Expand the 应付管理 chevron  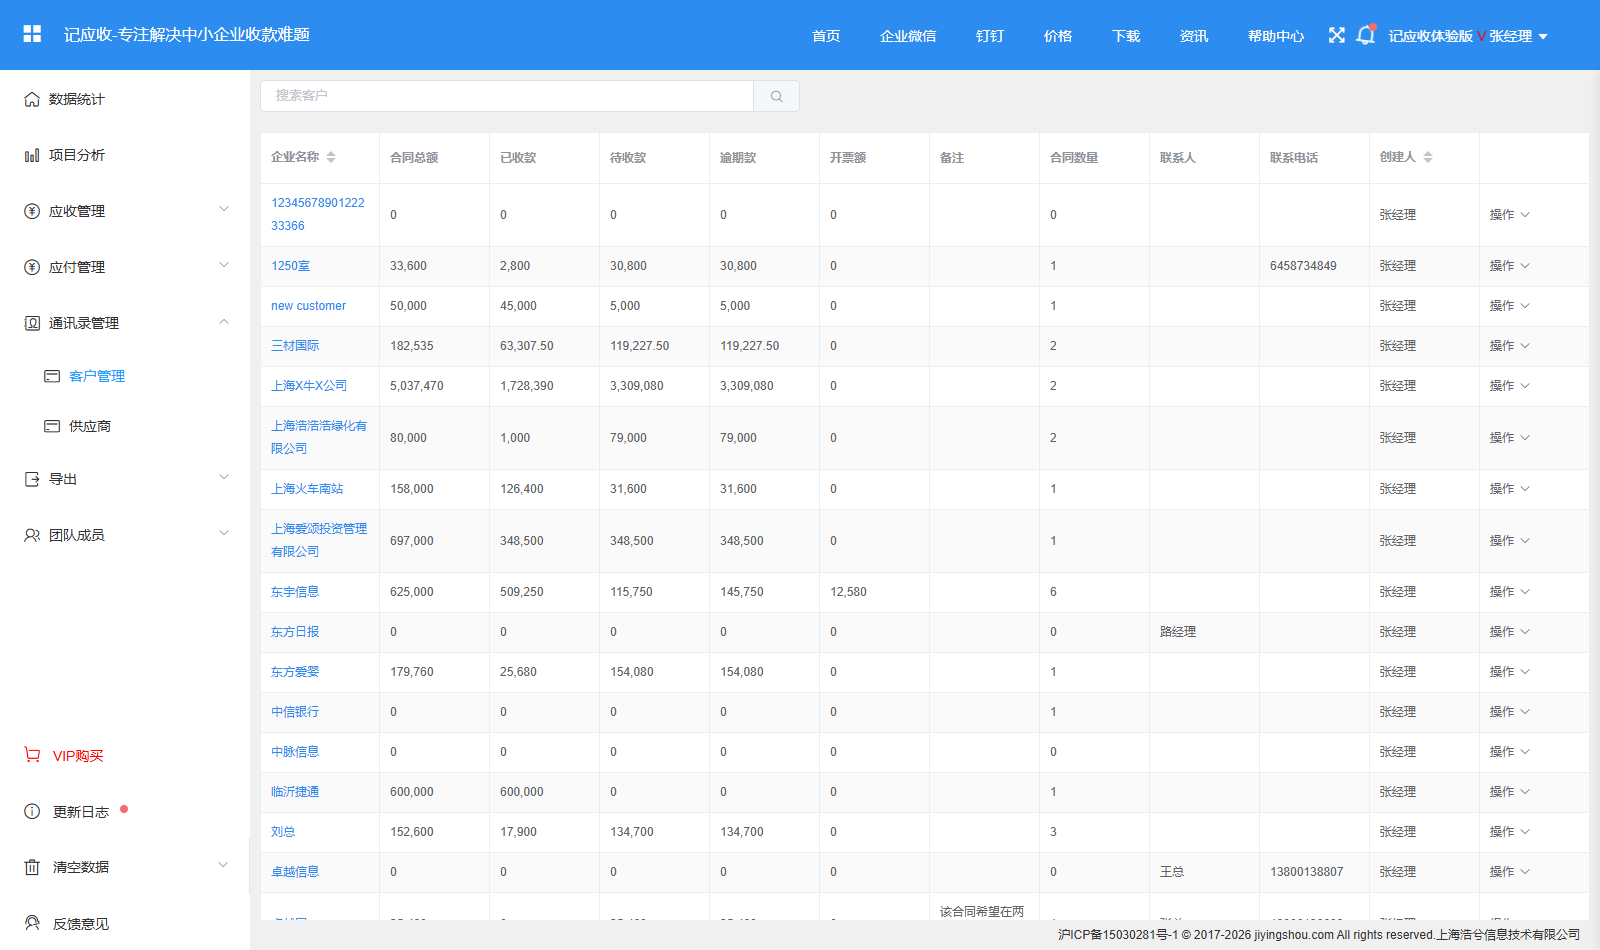tap(224, 265)
